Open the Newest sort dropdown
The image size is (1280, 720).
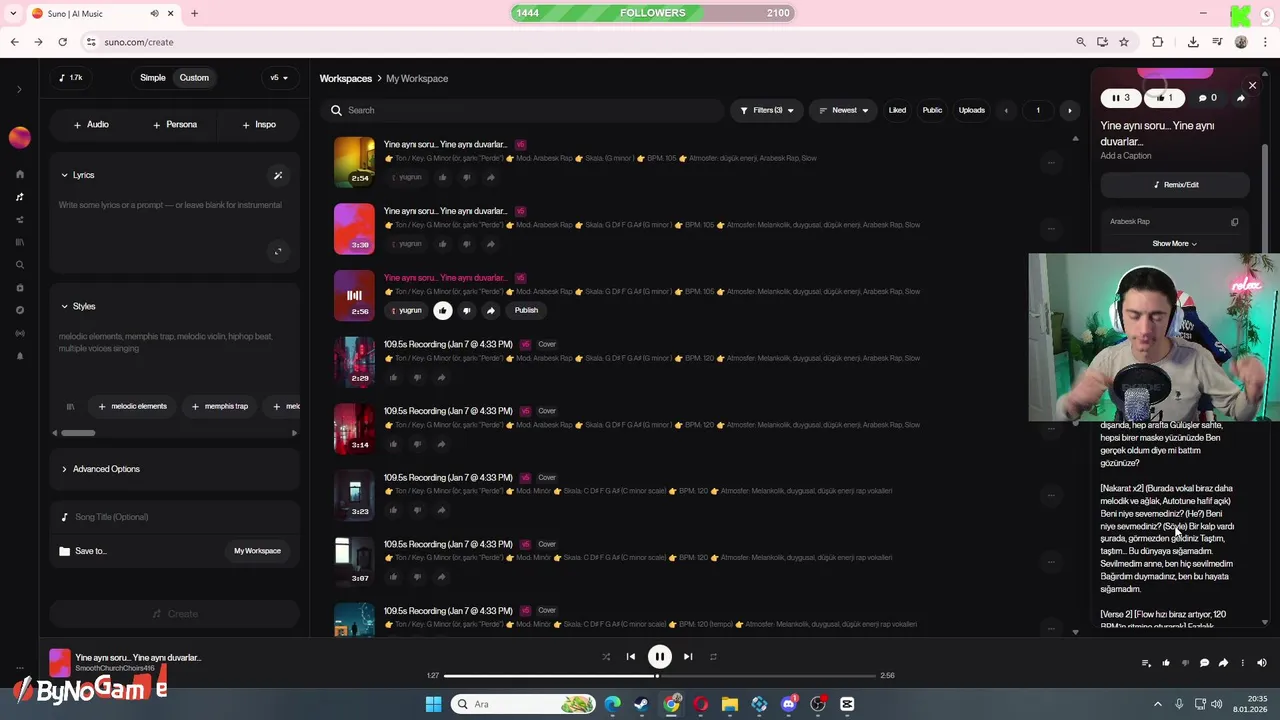pos(844,110)
